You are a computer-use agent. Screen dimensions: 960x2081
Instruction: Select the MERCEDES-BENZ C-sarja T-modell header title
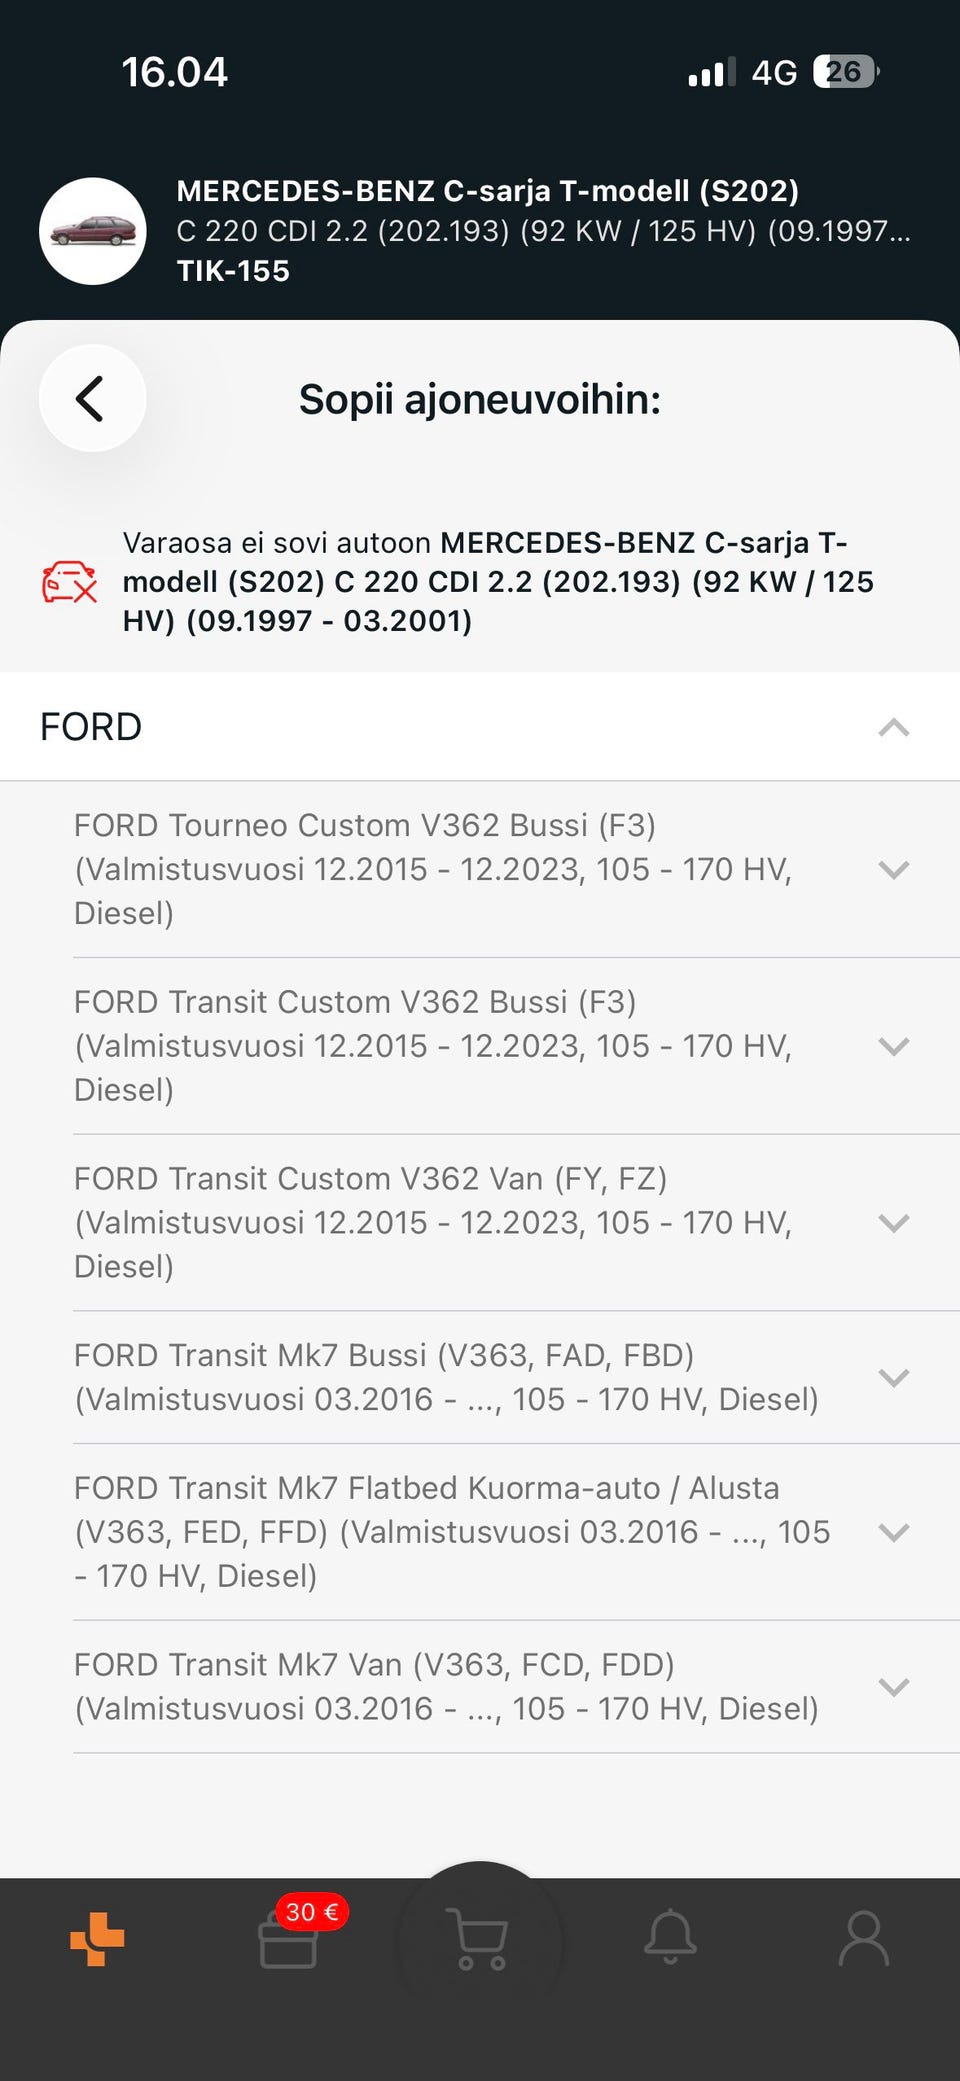(487, 191)
